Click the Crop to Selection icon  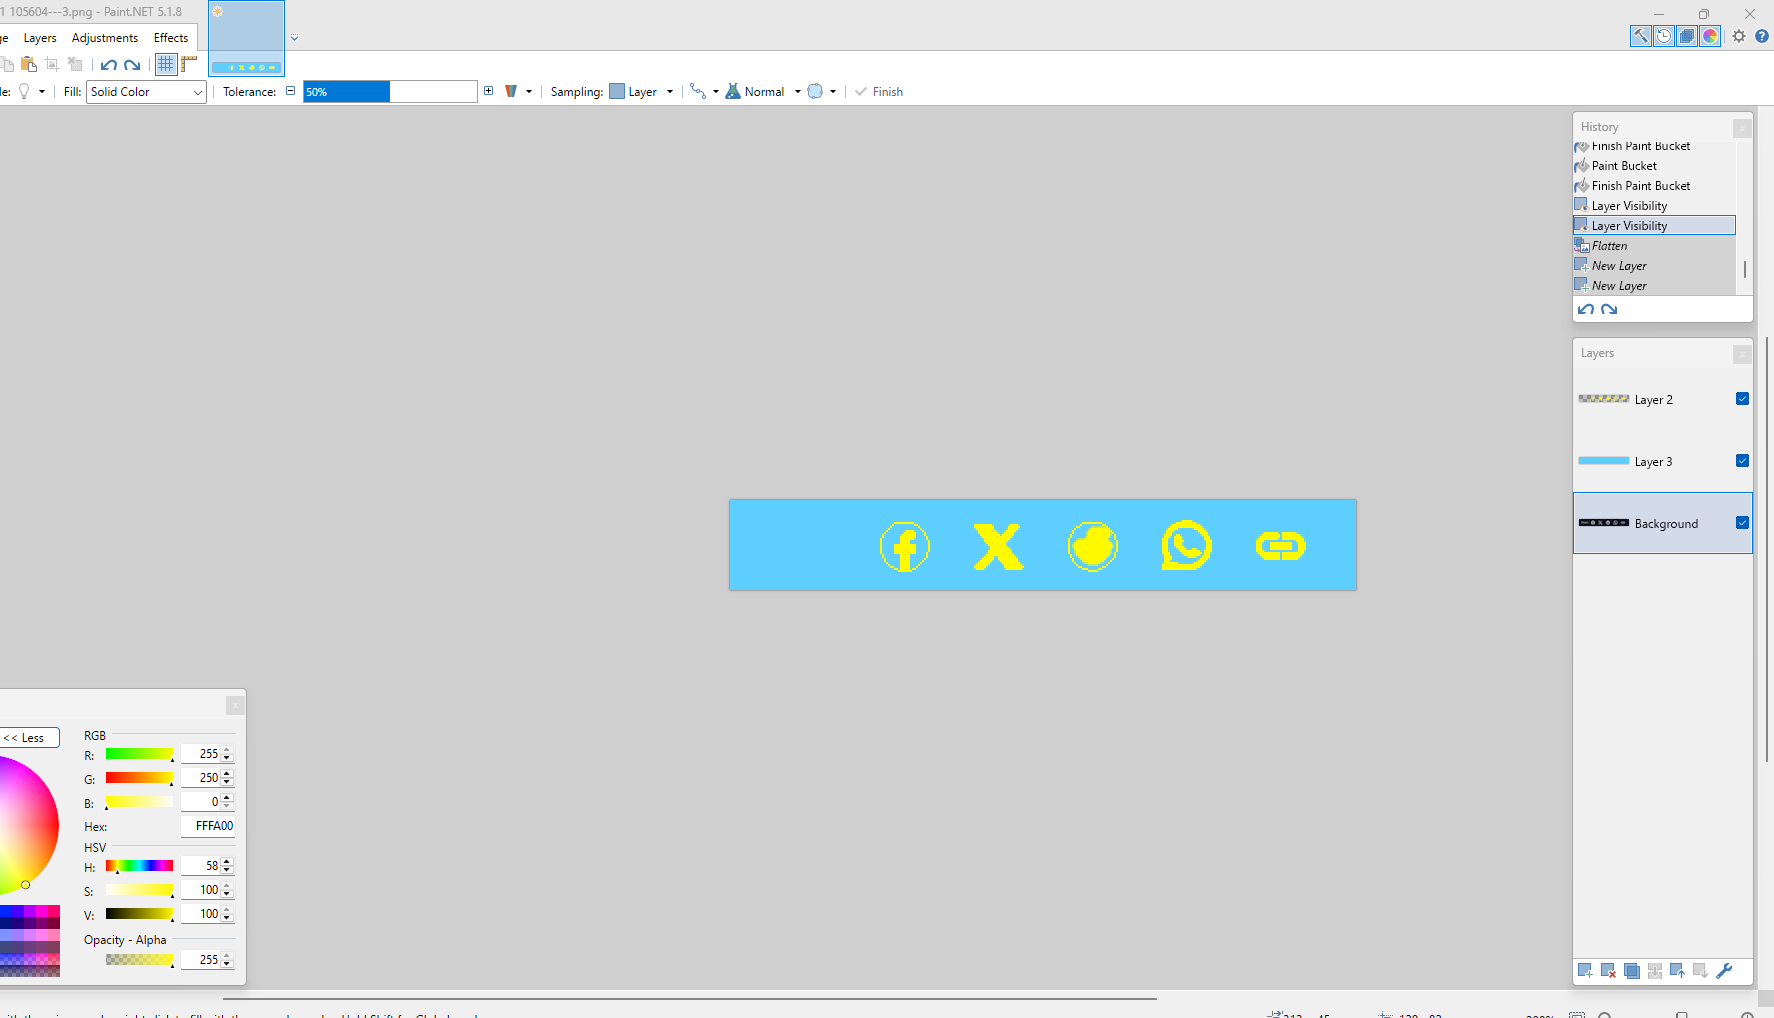click(52, 65)
